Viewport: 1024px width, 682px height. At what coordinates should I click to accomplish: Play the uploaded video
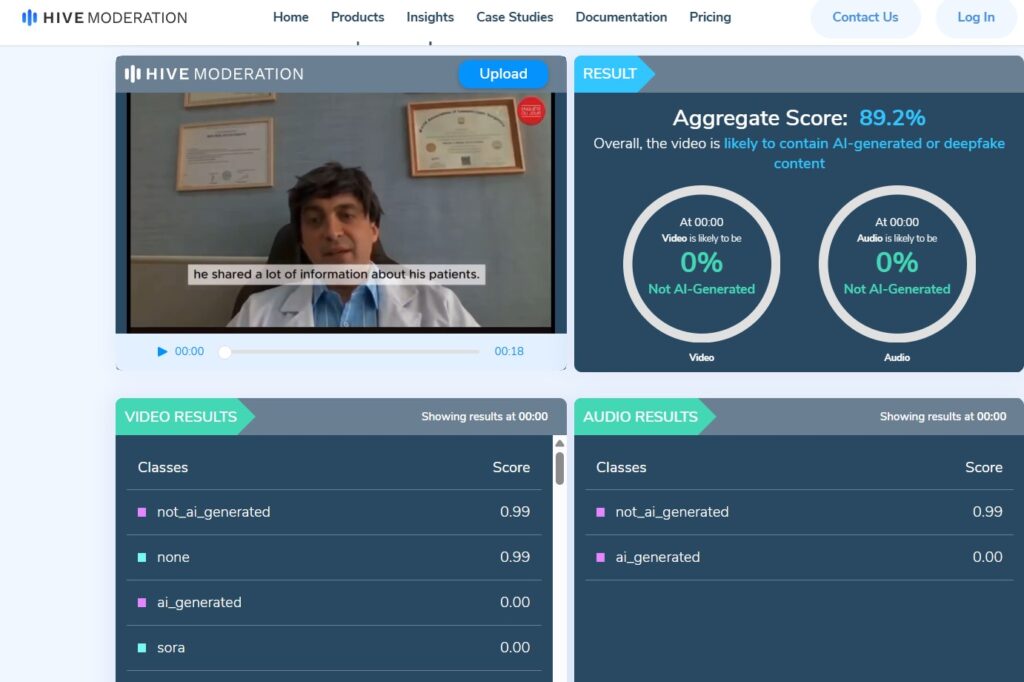point(162,351)
